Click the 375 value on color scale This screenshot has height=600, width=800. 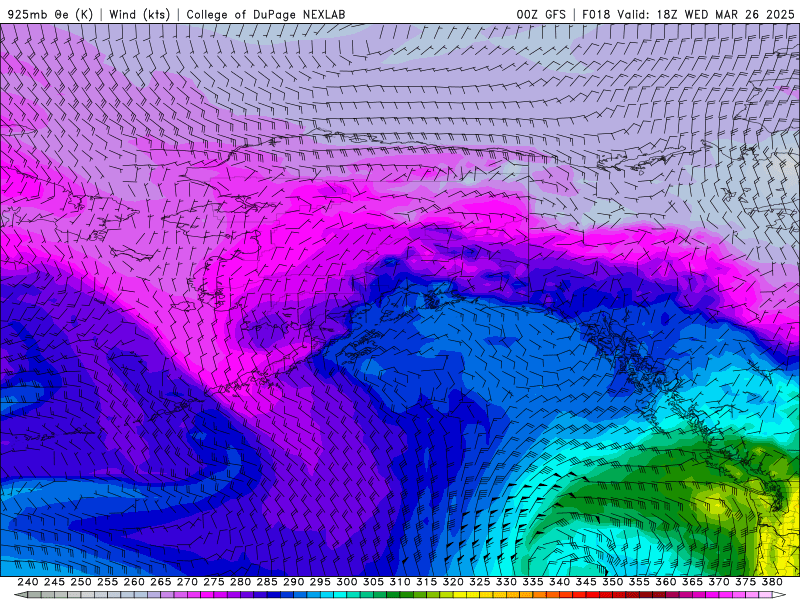pyautogui.click(x=745, y=582)
